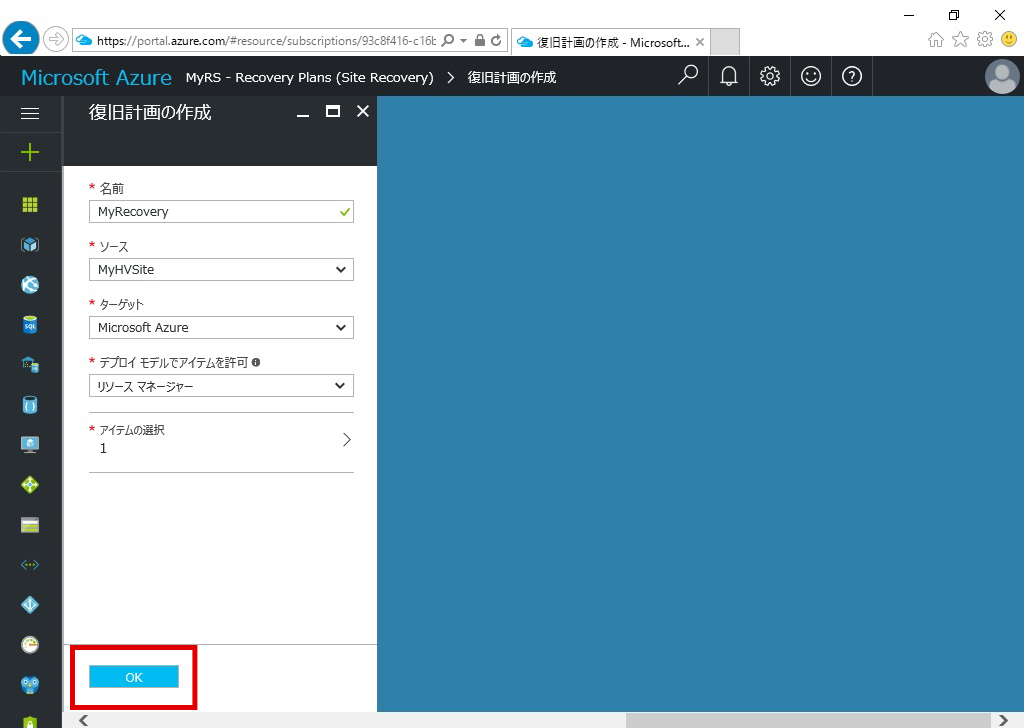Open Azure Cosmos DB braces icon
The image size is (1024, 728).
[30, 405]
